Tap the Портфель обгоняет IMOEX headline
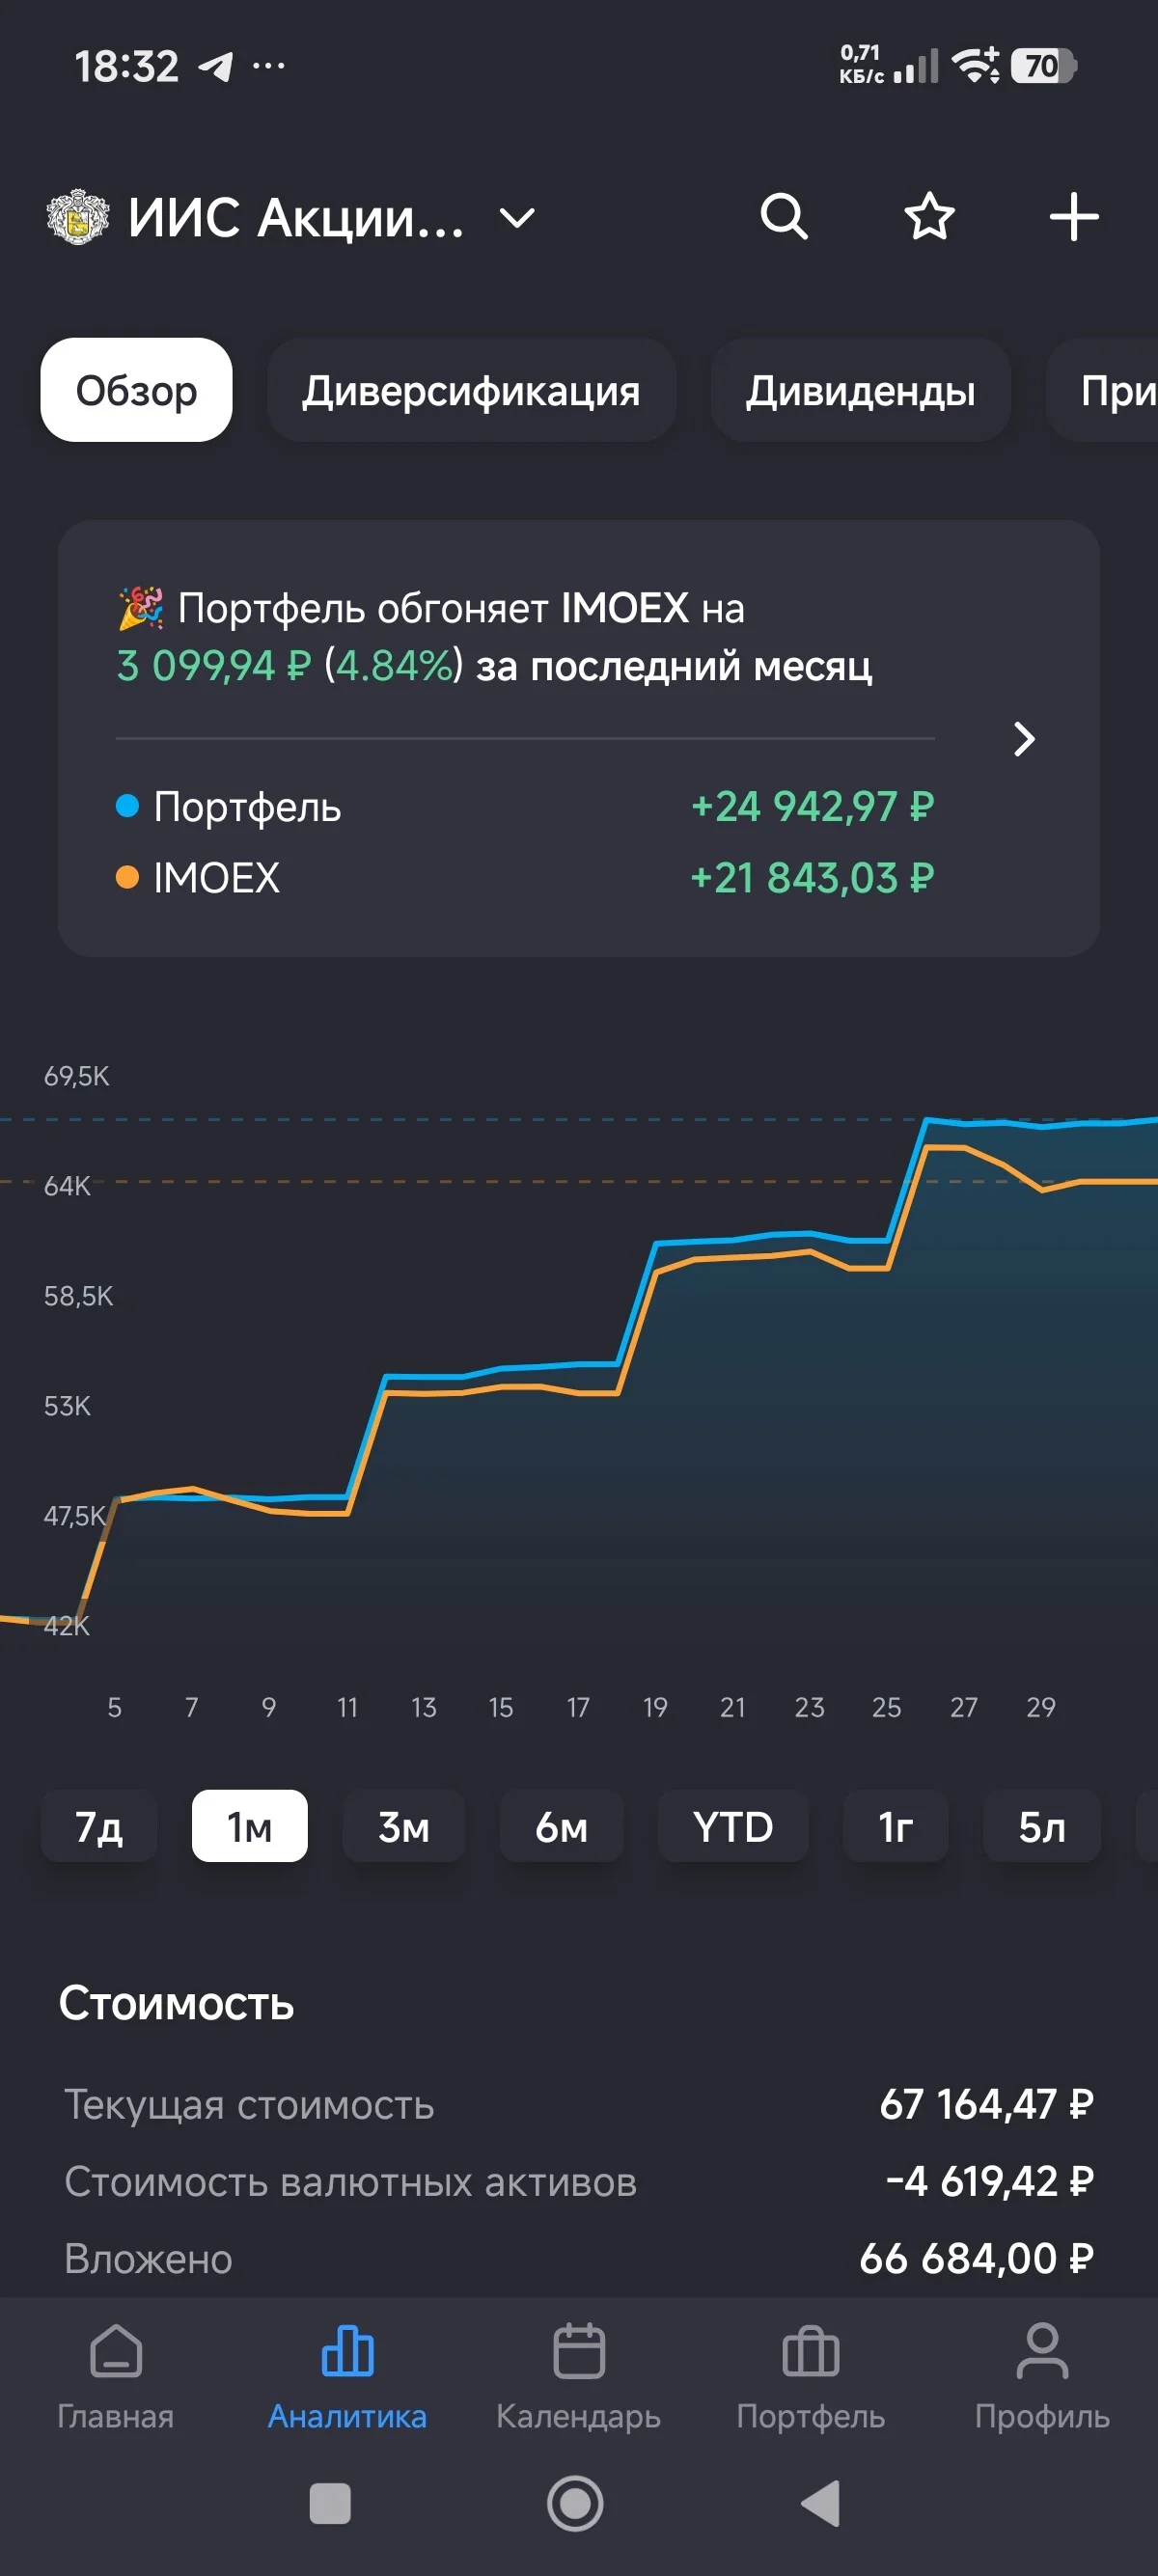1158x2576 pixels. point(494,636)
